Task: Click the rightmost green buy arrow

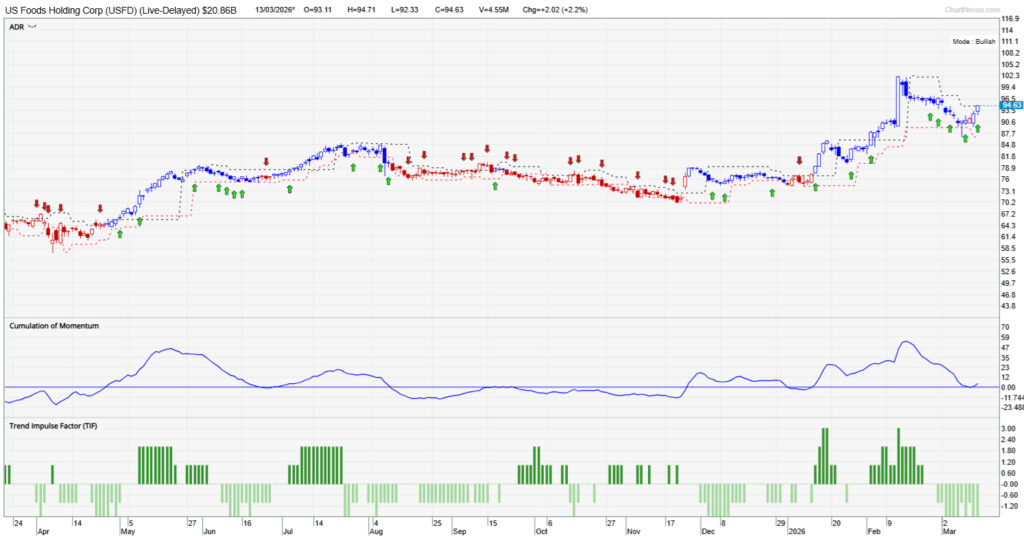Action: tap(977, 128)
